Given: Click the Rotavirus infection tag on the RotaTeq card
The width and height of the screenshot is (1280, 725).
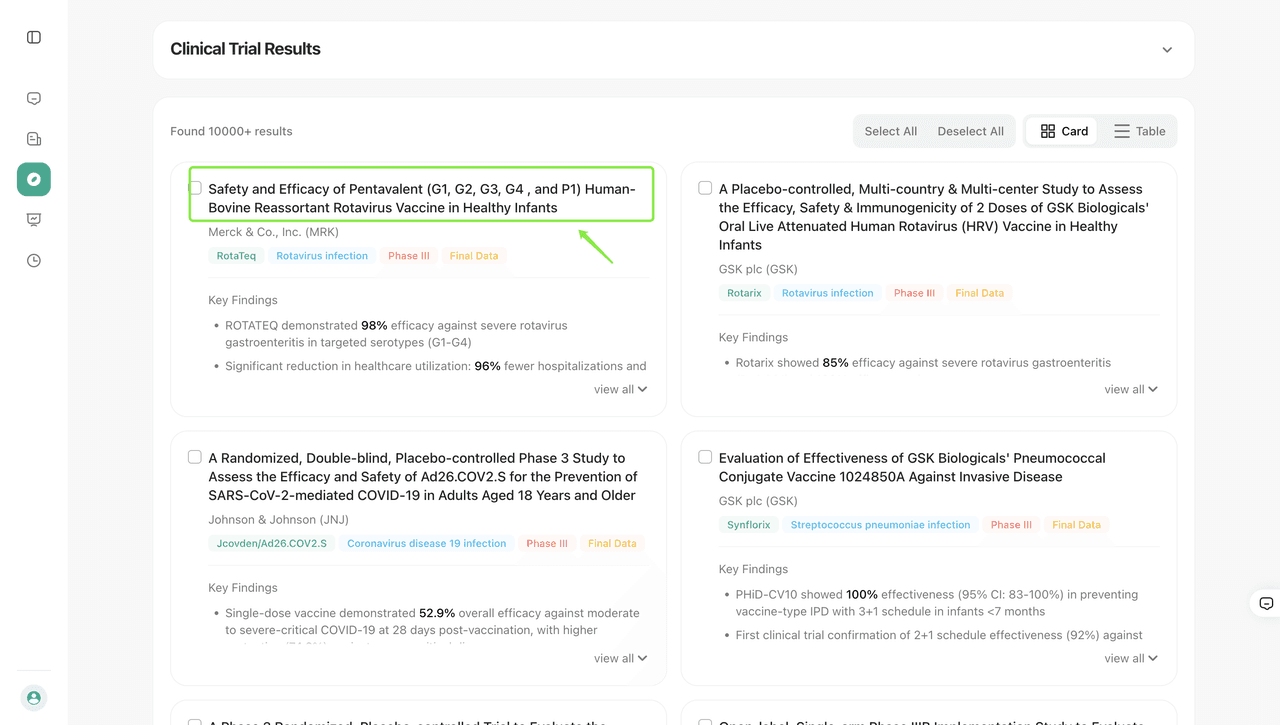Looking at the screenshot, I should click(322, 255).
